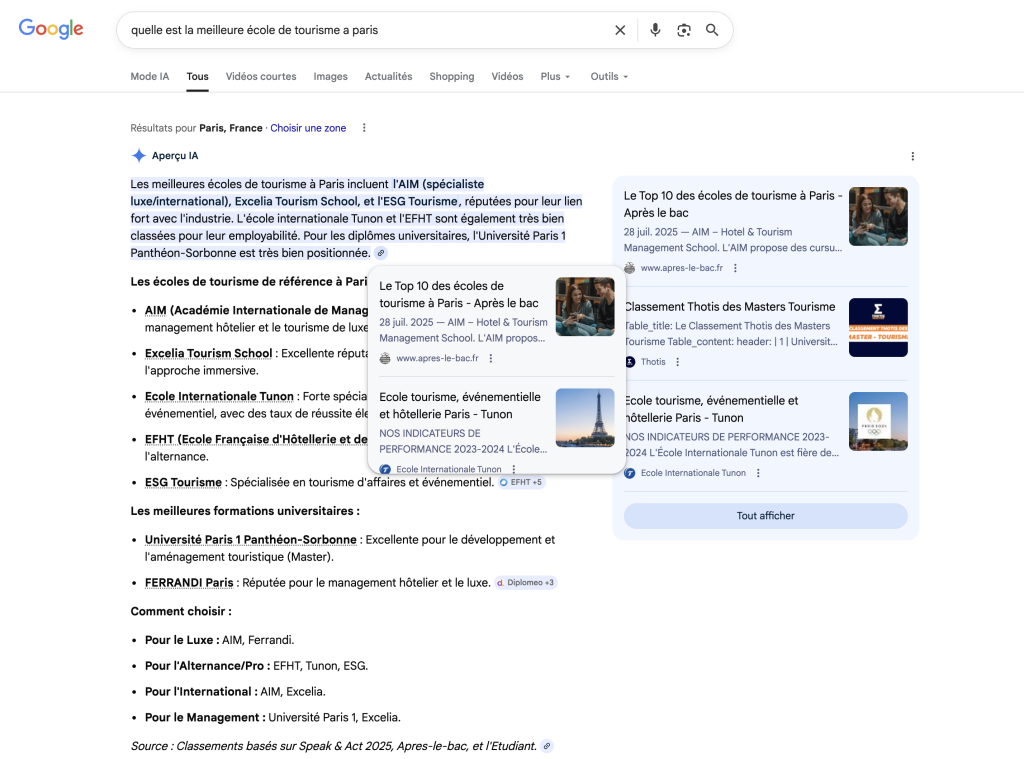
Task: Open the link citation icon after Panthéon-Sorbonne sentence
Action: click(x=379, y=254)
